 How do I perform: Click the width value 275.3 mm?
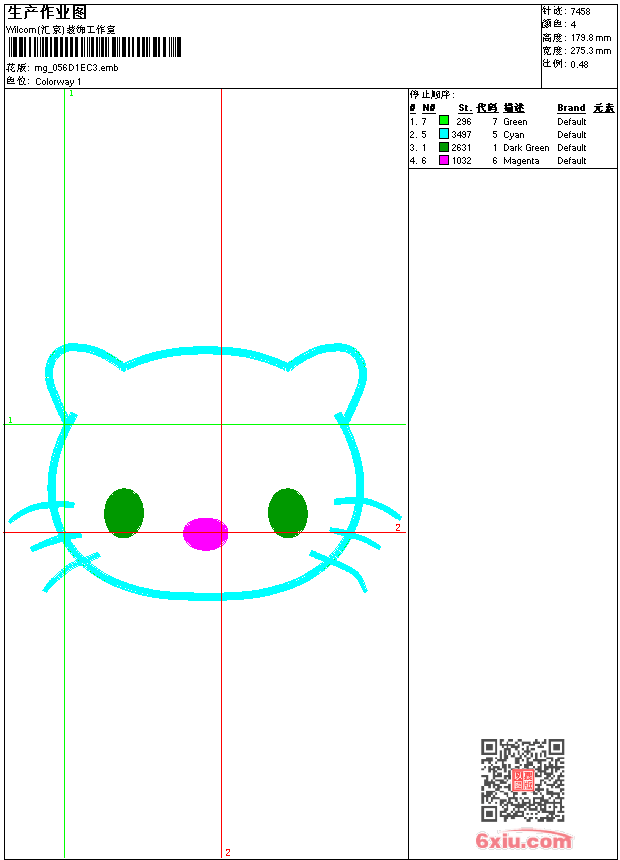click(x=590, y=51)
